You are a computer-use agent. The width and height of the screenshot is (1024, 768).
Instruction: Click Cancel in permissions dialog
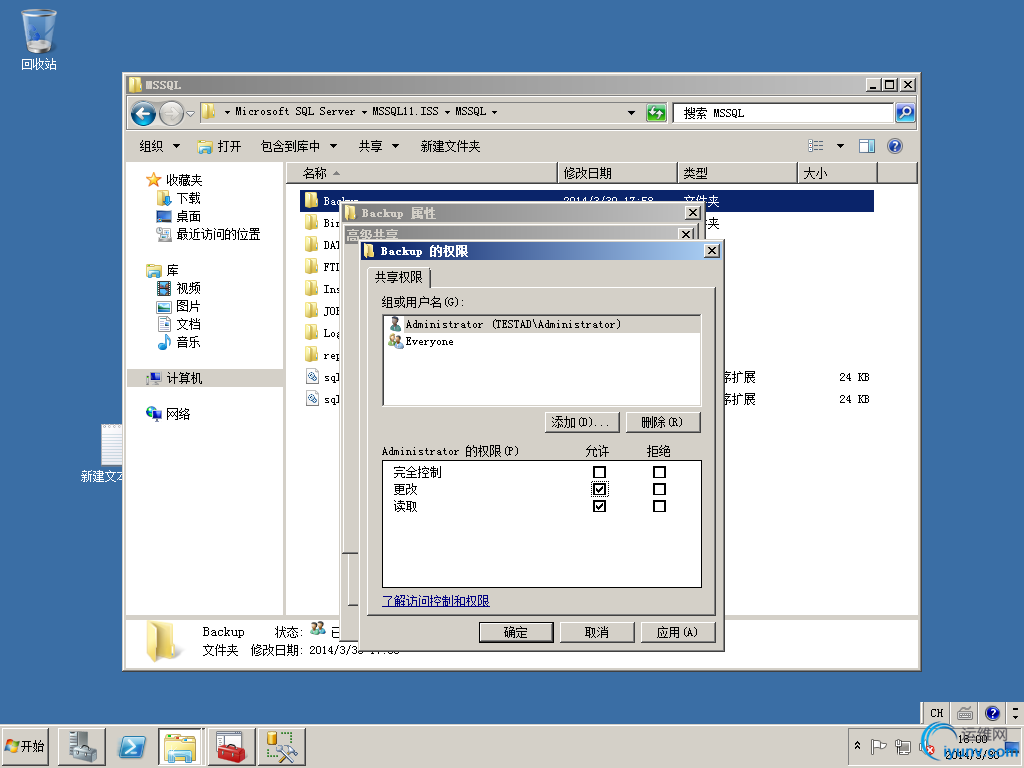pyautogui.click(x=597, y=632)
